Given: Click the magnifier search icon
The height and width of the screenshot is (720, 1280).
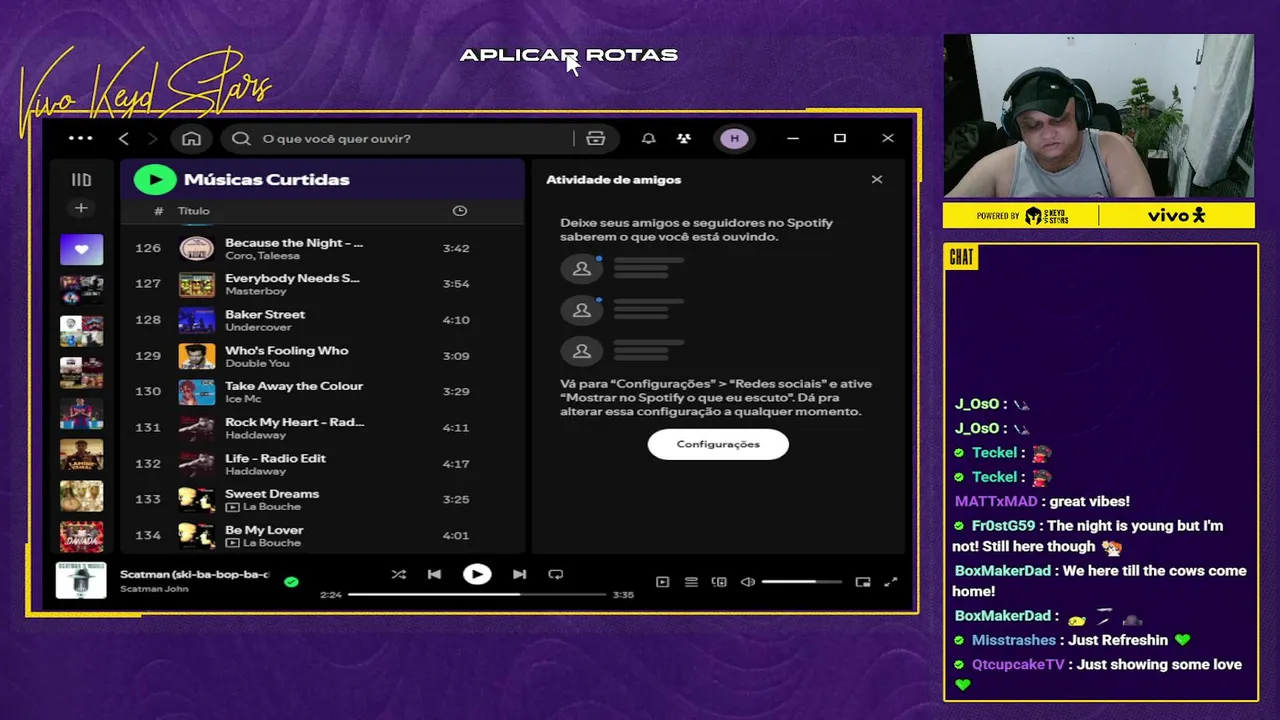Looking at the screenshot, I should pos(241,138).
